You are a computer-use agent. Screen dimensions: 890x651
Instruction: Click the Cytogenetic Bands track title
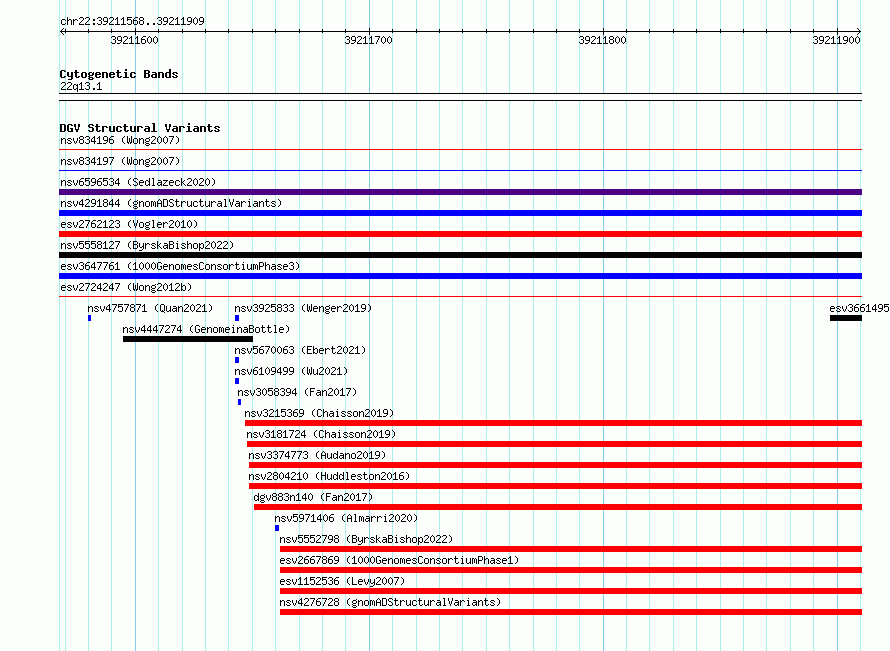[119, 74]
